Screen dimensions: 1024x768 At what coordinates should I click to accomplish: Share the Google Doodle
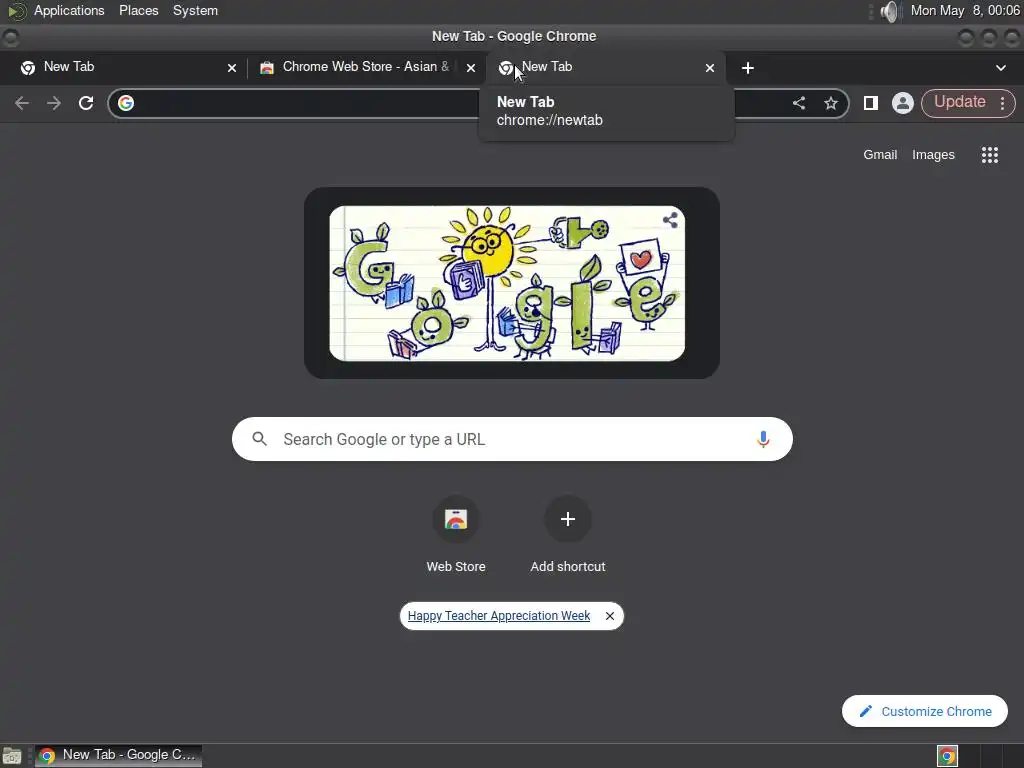tap(670, 220)
